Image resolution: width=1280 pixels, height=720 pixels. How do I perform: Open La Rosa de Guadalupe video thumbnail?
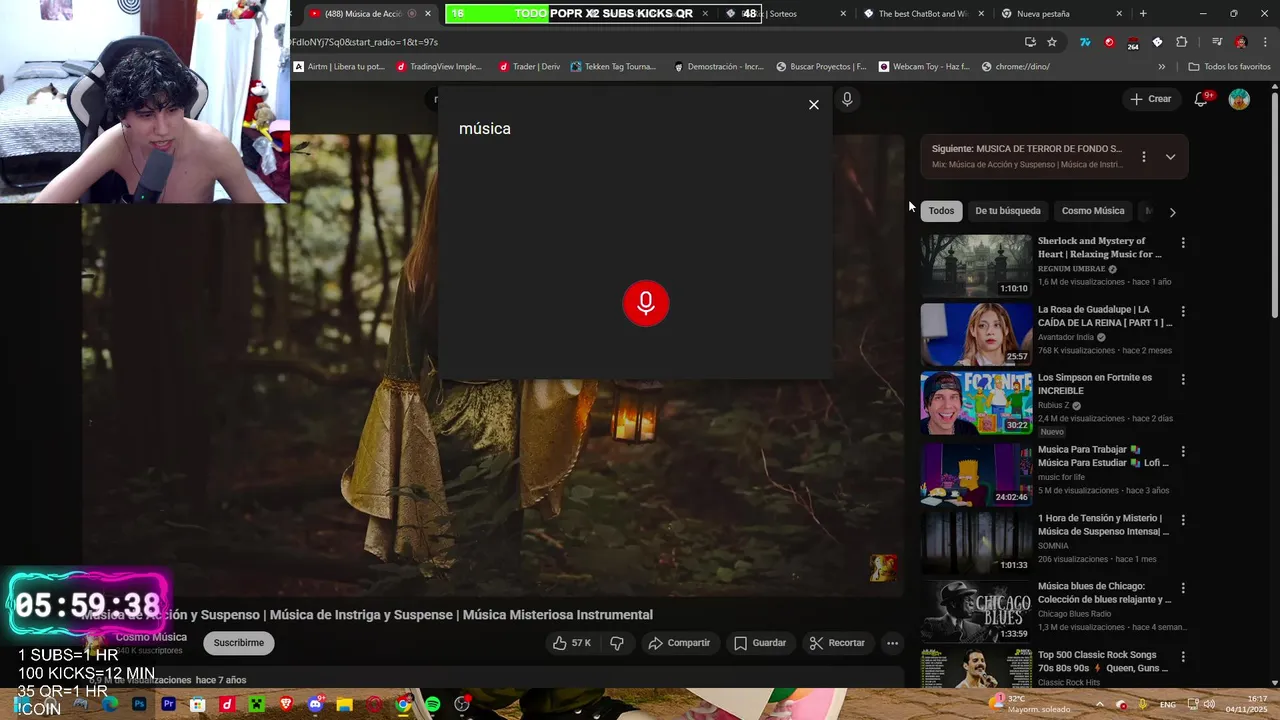pyautogui.click(x=976, y=334)
